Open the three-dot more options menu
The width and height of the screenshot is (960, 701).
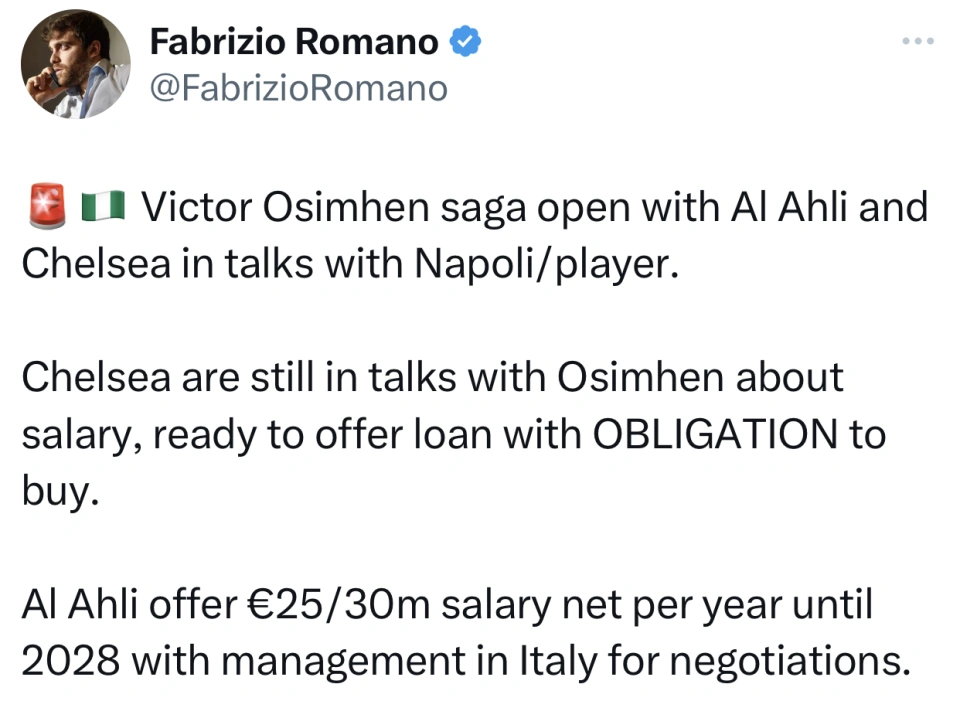[918, 41]
